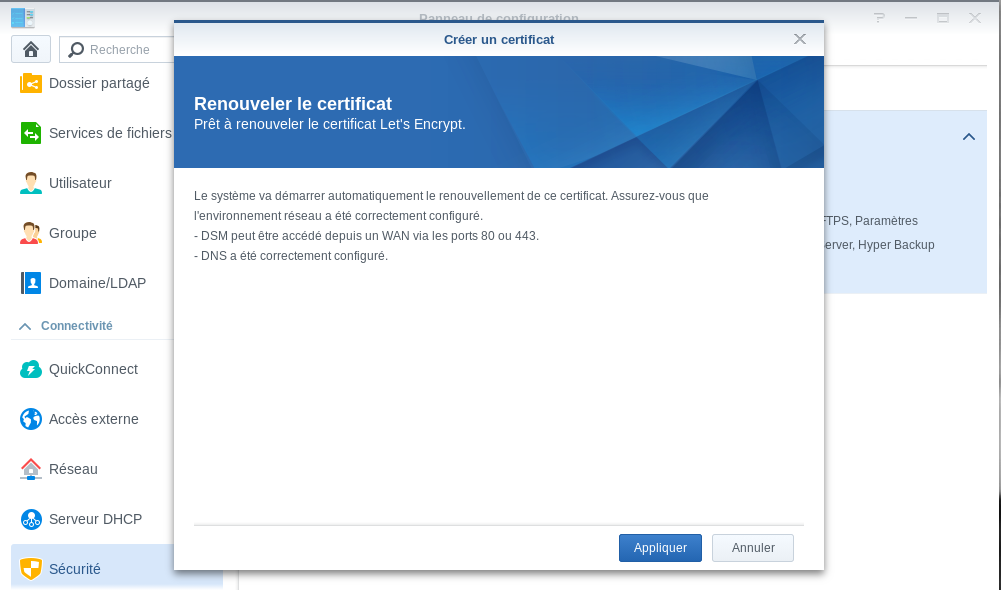The height and width of the screenshot is (590, 1001).
Task: Collapse the certificate details panel chevron
Action: tap(968, 137)
